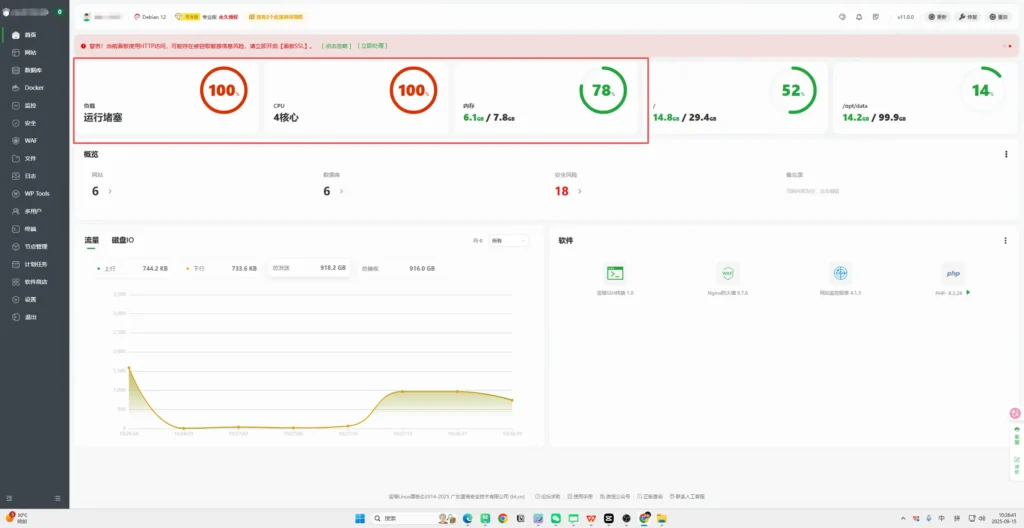Open the 终端 terminal sidebar item
1024x528 pixels.
[x=34, y=229]
